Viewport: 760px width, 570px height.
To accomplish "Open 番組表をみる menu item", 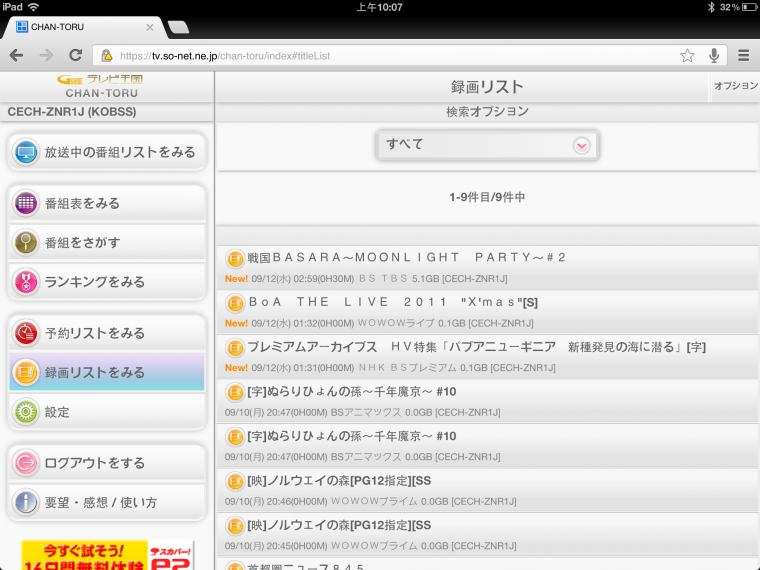I will (x=107, y=203).
